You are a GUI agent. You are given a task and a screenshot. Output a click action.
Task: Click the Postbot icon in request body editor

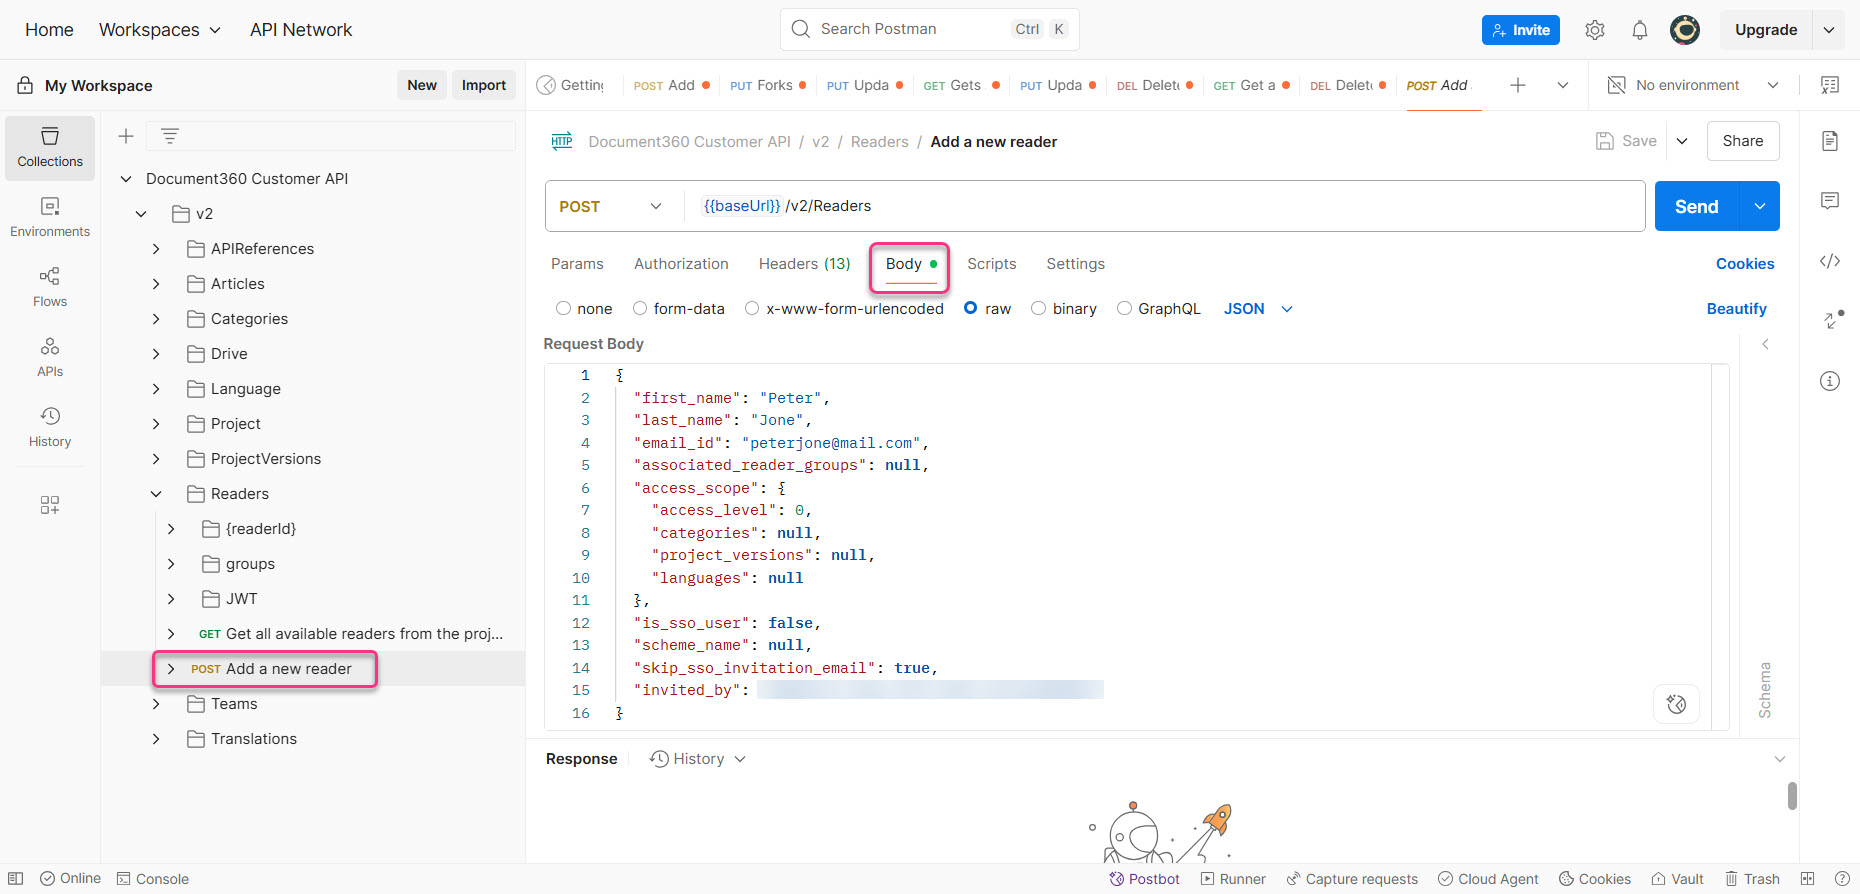coord(1677,704)
